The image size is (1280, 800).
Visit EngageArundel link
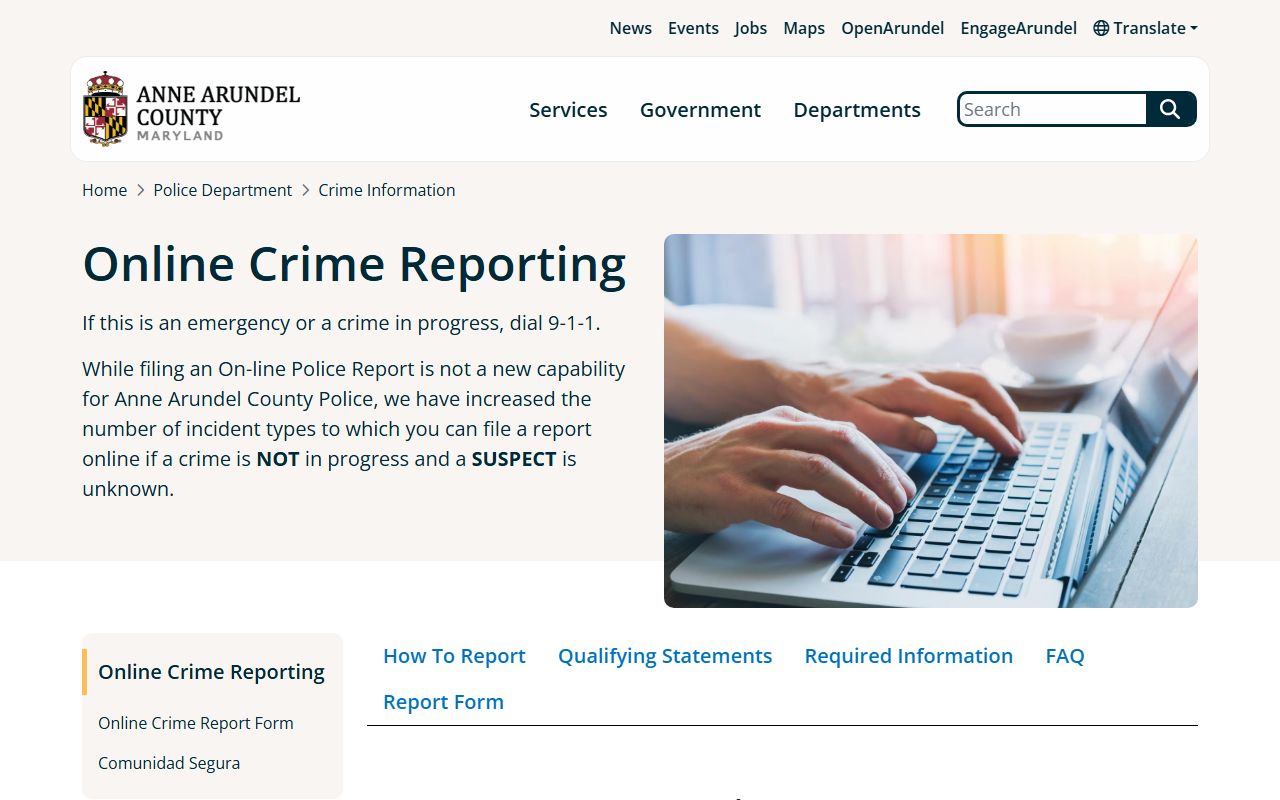click(x=1019, y=28)
